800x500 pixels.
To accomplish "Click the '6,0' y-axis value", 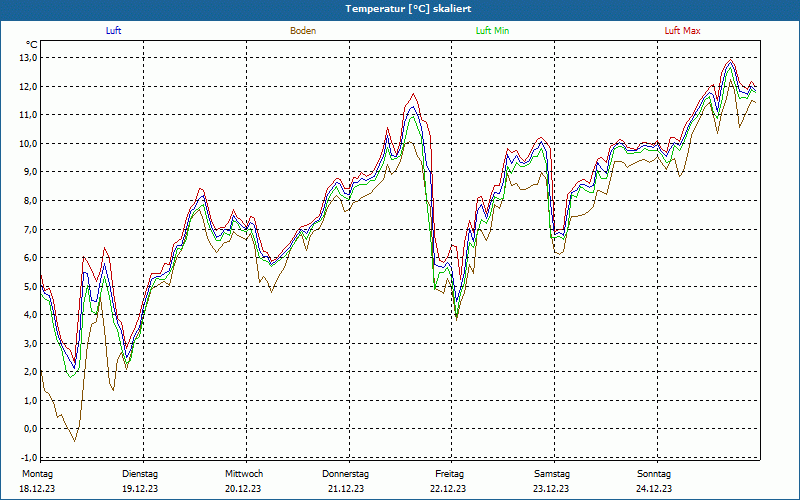I will coord(31,258).
